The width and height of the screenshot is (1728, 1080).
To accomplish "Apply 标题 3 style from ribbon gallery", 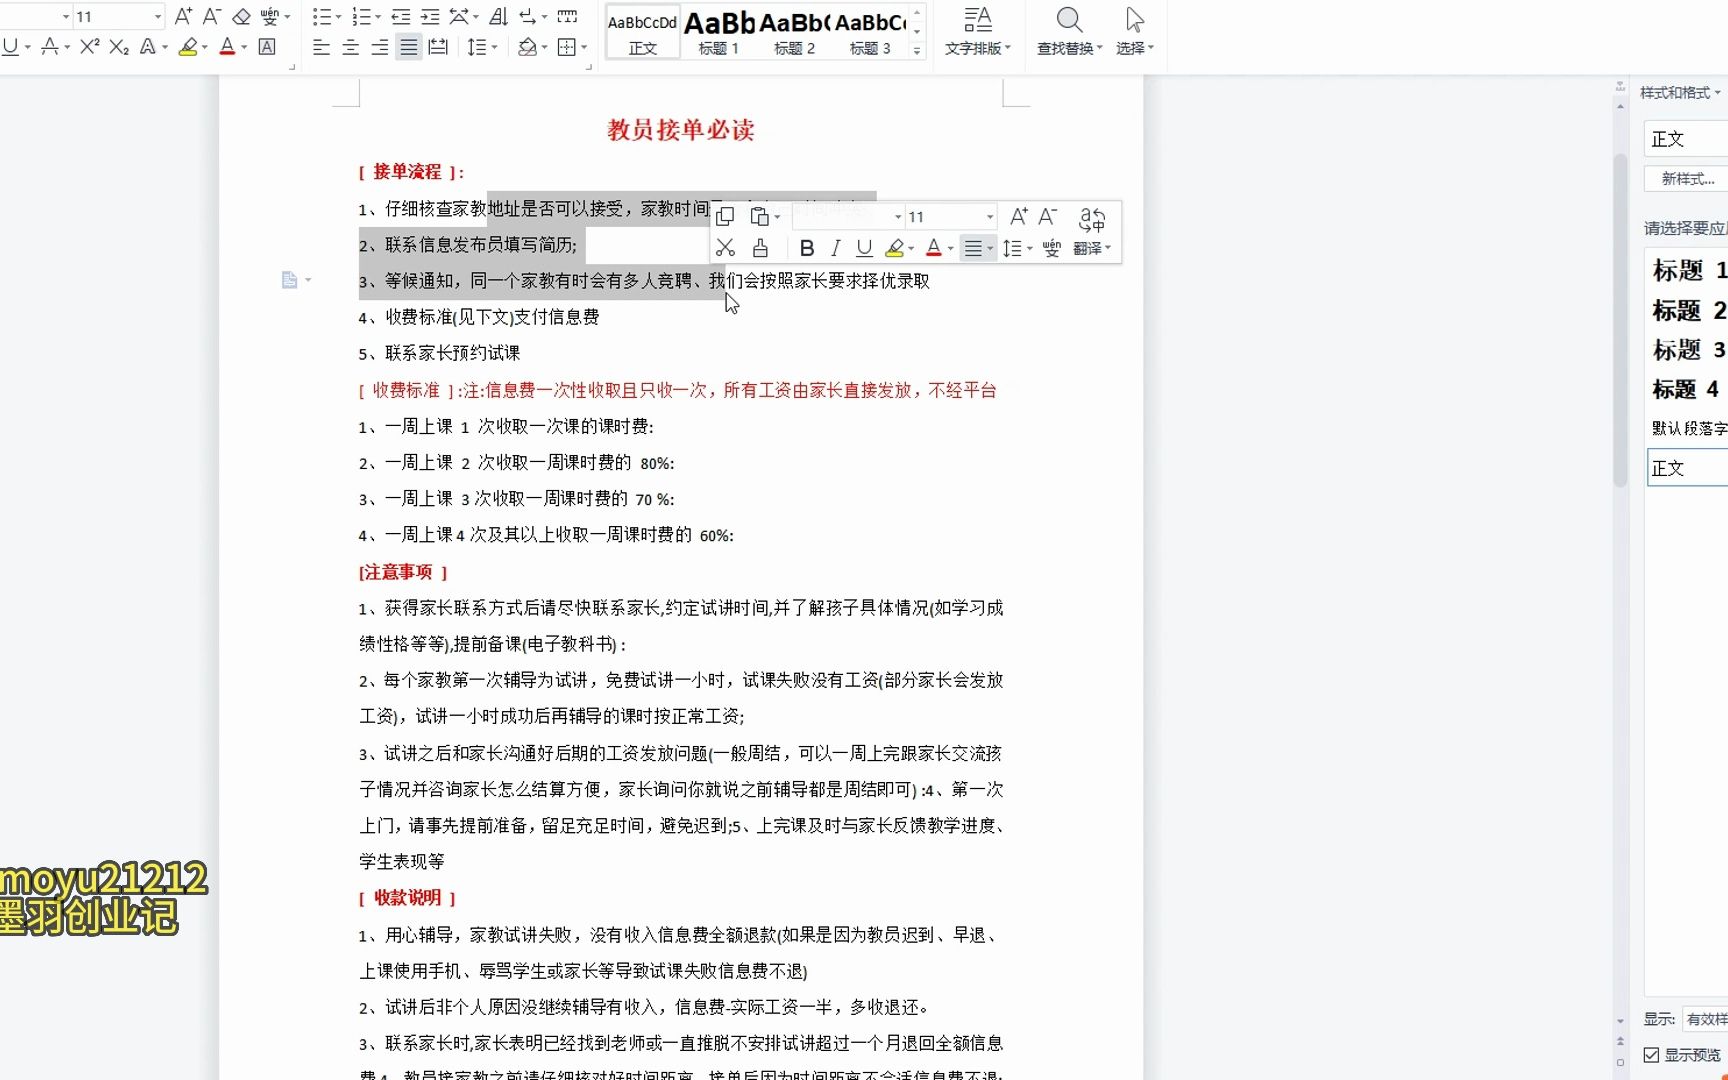I will tap(870, 31).
